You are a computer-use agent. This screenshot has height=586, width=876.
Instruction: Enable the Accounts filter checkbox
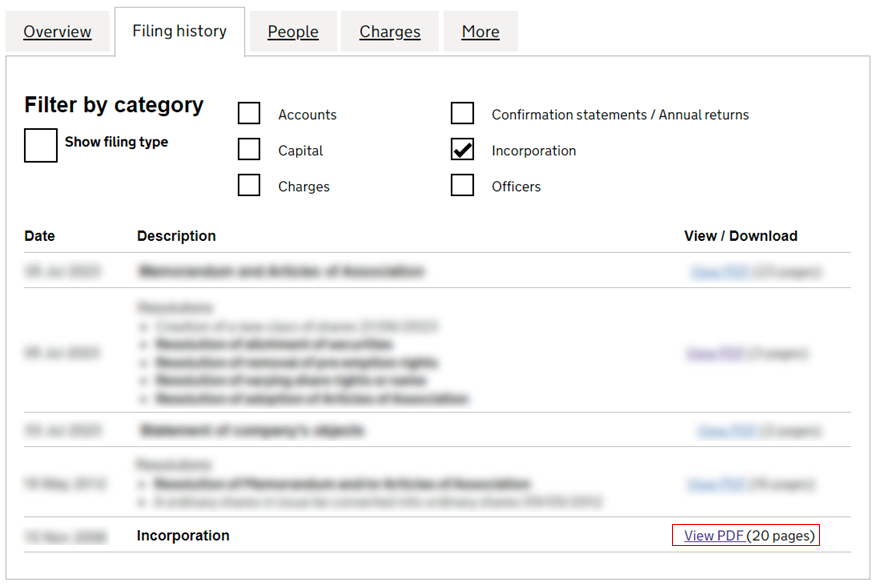249,113
